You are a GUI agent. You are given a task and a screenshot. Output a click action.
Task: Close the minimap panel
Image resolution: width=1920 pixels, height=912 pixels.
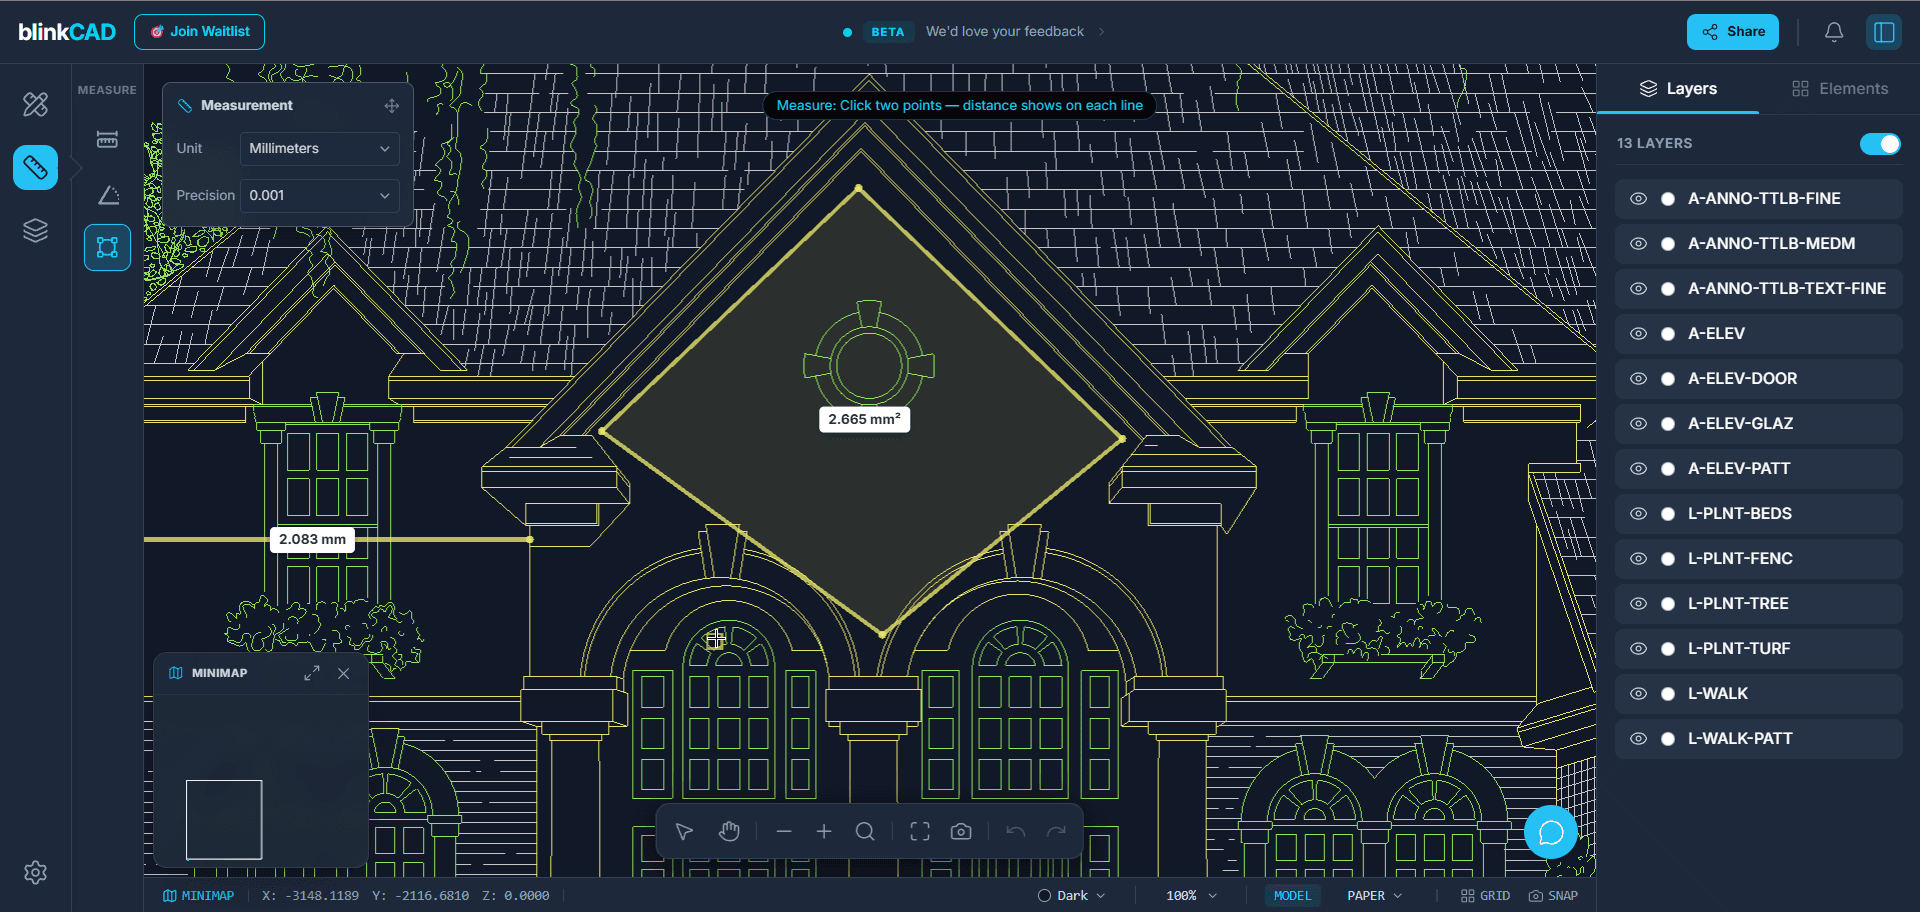(x=343, y=673)
